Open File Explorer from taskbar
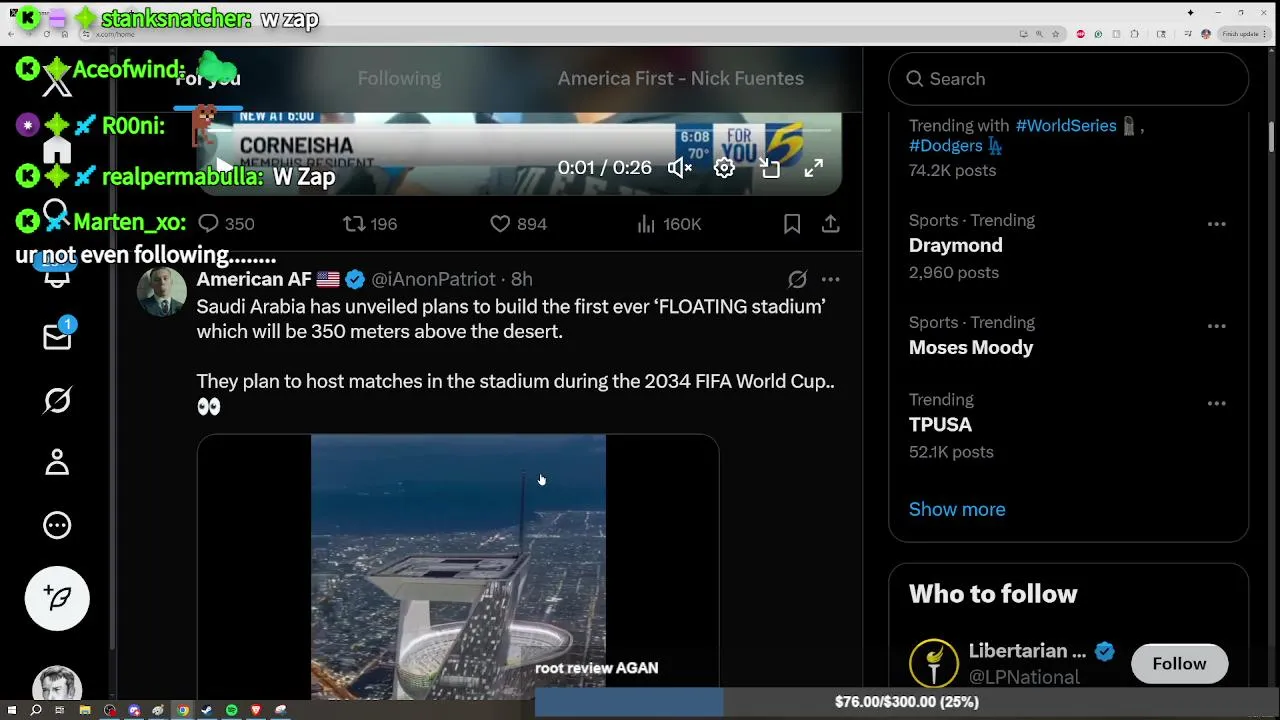 click(x=85, y=710)
